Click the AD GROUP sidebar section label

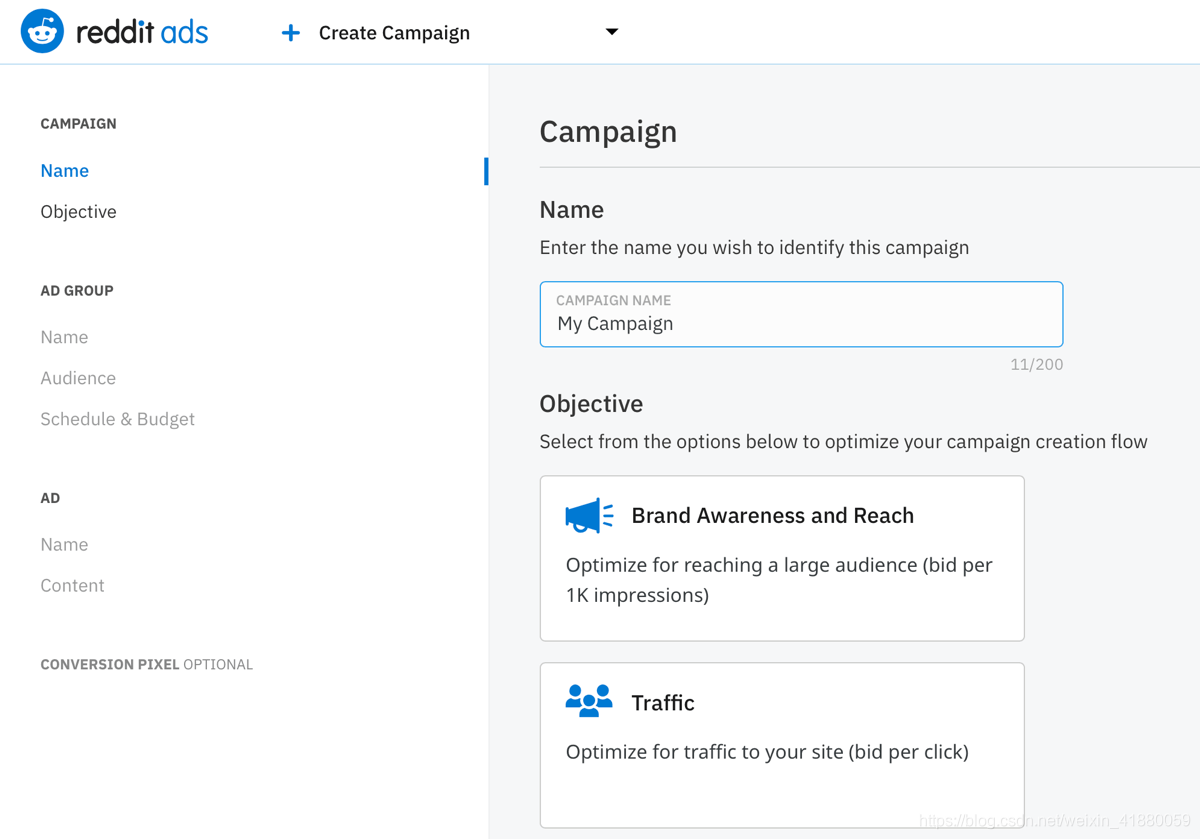77,290
